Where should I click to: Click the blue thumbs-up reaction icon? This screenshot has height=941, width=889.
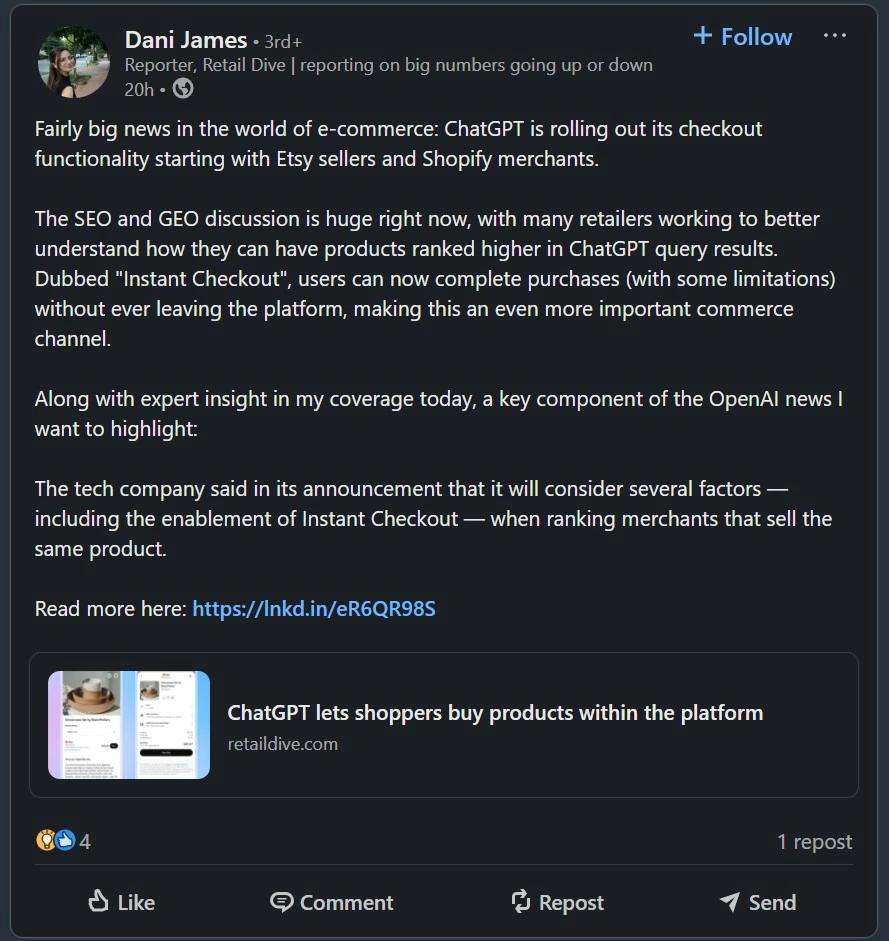click(65, 840)
